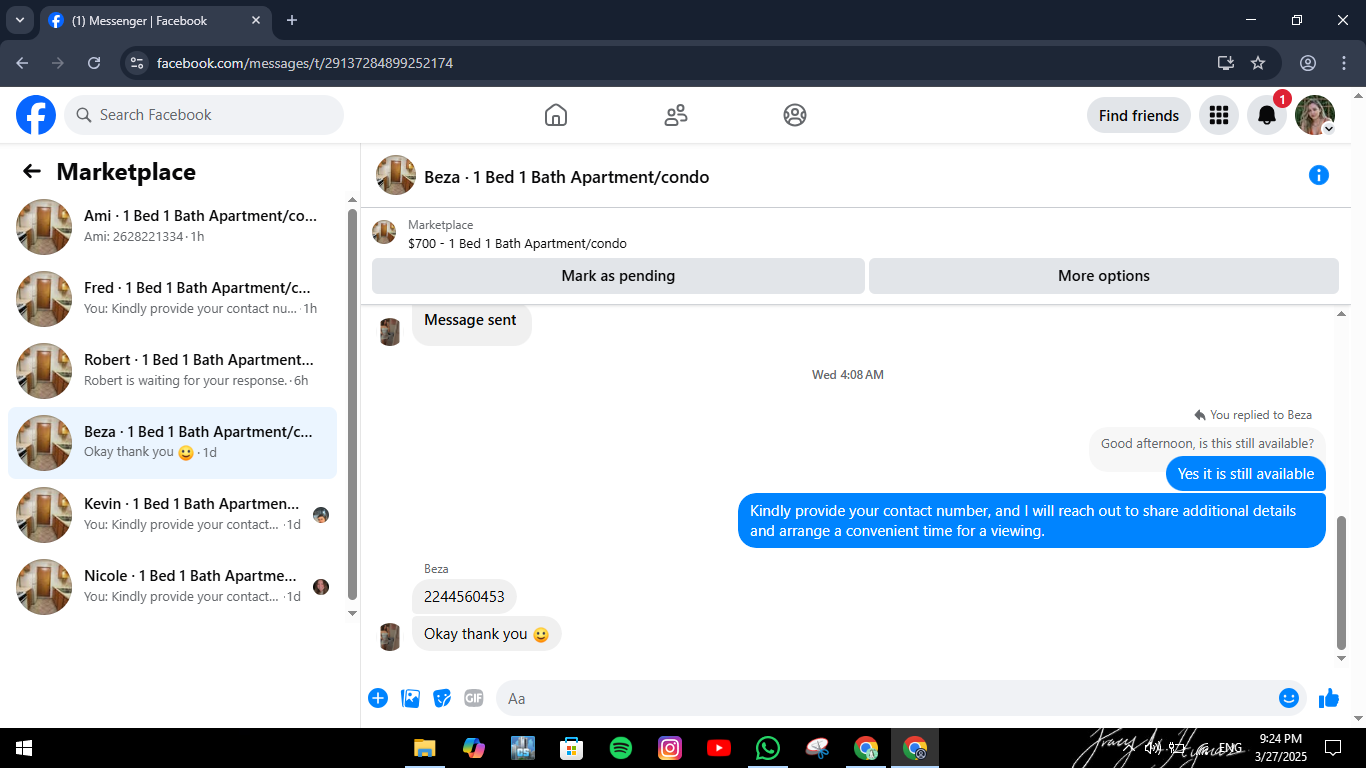Screen dimensions: 1366x768
Task: Go to Facebook Home icon
Action: click(556, 115)
